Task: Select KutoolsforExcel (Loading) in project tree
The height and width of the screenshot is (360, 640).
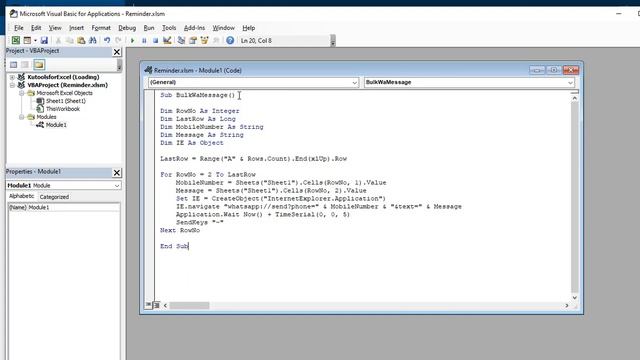Action: pos(63,77)
